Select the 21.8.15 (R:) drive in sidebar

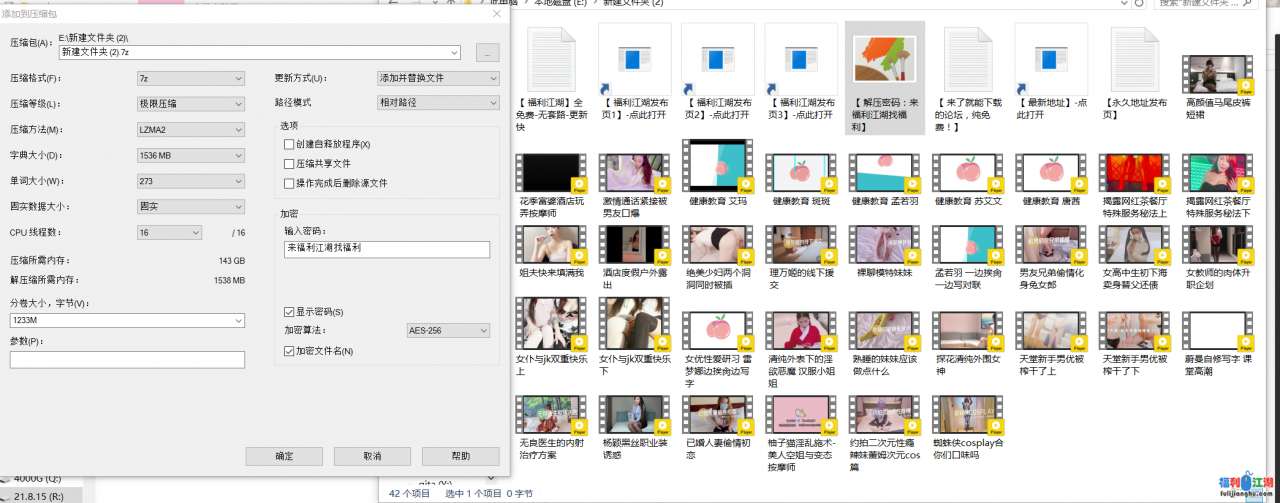40,495
